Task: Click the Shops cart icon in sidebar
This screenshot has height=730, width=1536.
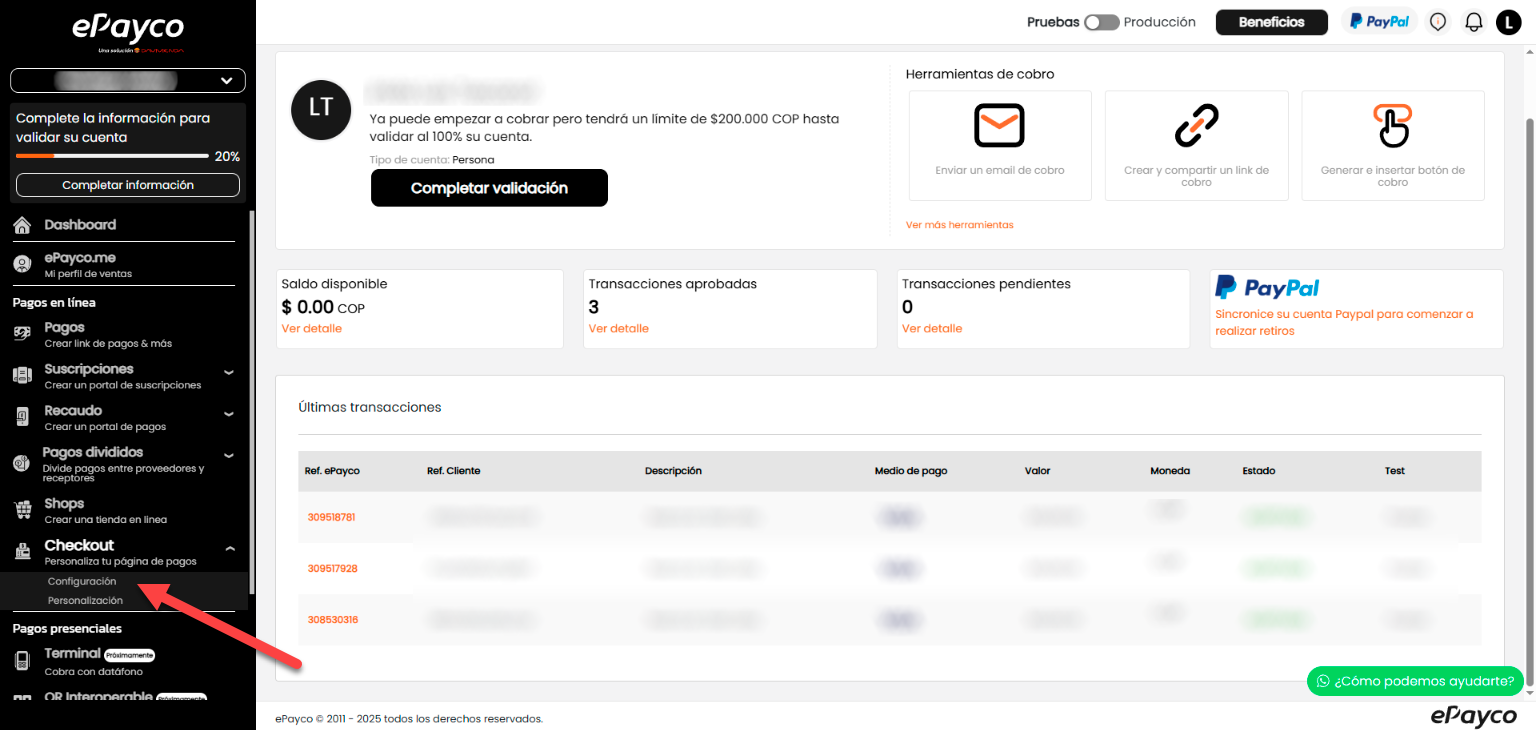Action: pyautogui.click(x=22, y=510)
